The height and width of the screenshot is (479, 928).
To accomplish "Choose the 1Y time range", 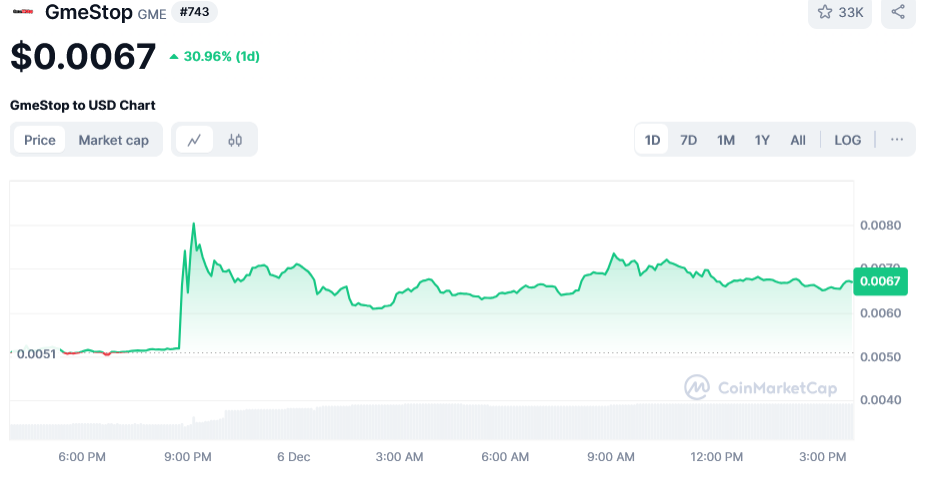I will [762, 140].
